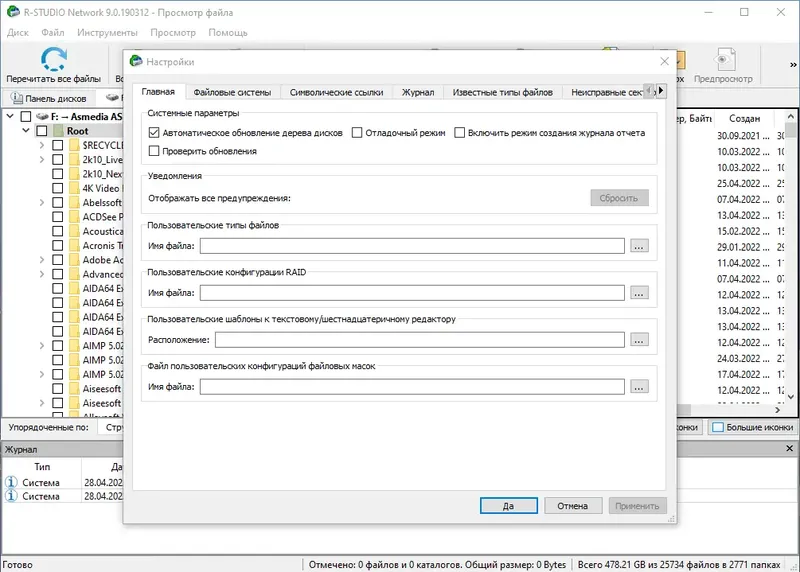Open the Файл menu
Image resolution: width=800 pixels, height=572 pixels.
click(53, 33)
